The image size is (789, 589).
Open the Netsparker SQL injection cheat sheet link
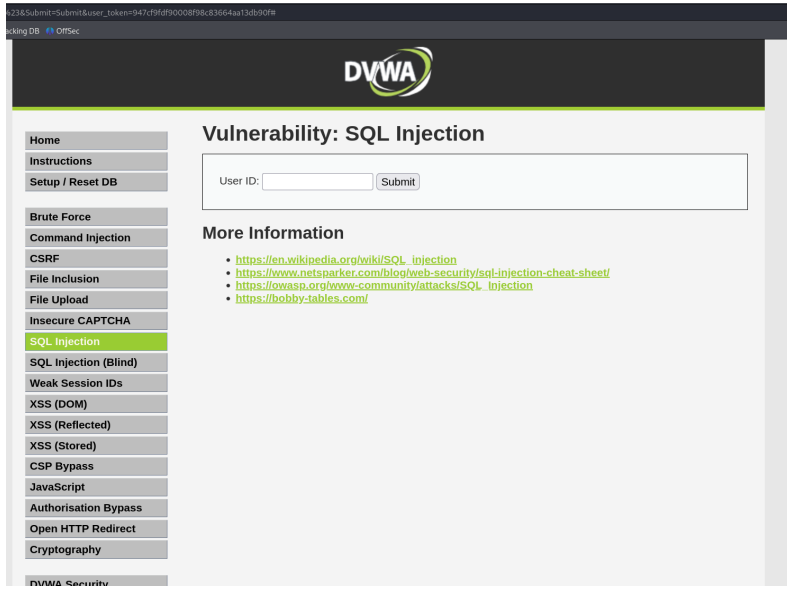[422, 273]
